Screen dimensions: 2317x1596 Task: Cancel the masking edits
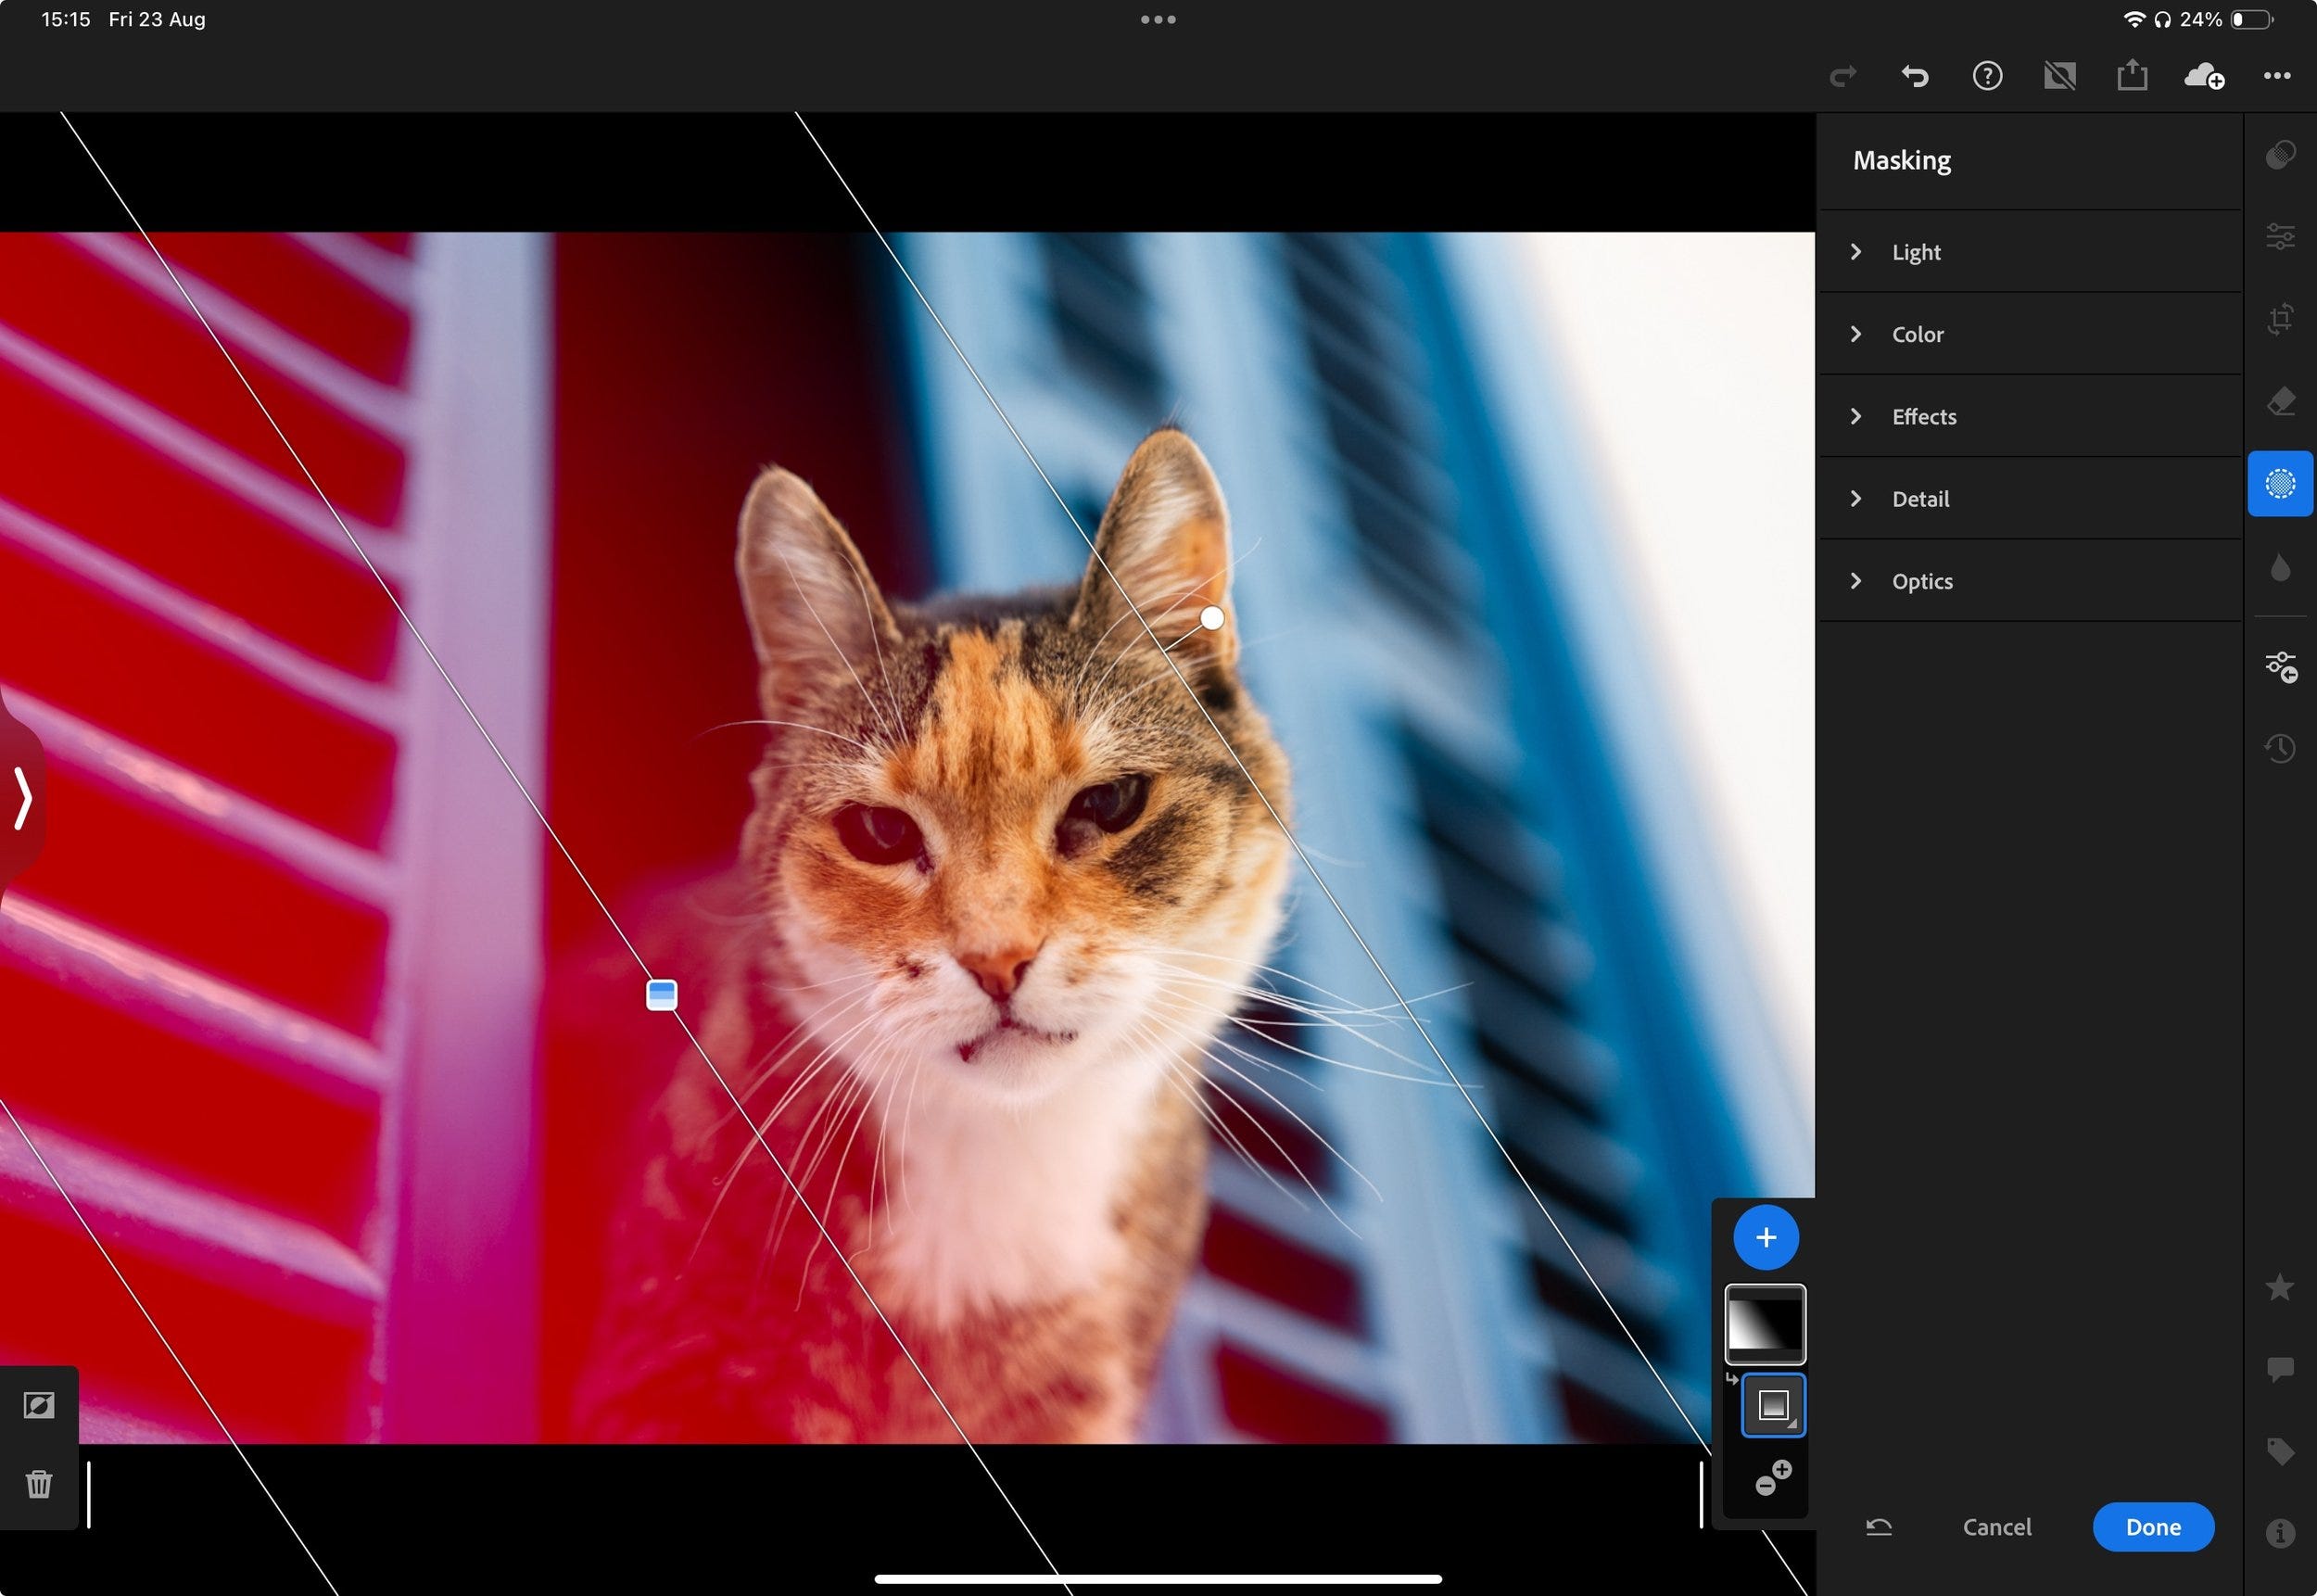(1996, 1527)
